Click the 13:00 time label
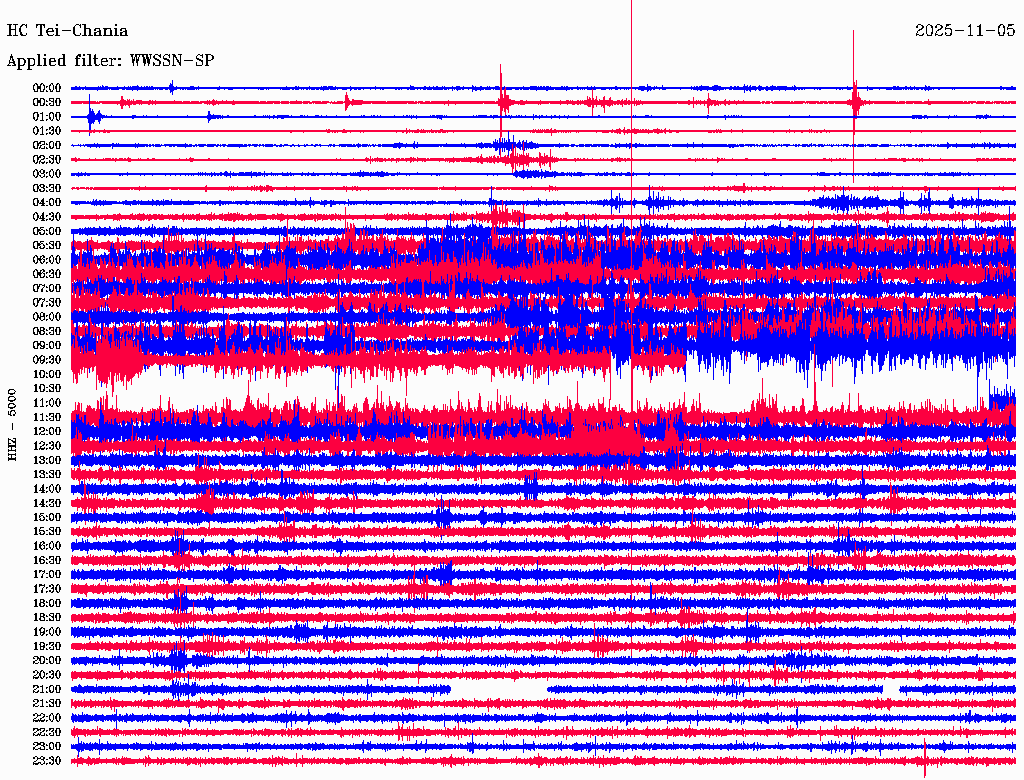Image resolution: width=1024 pixels, height=780 pixels. pyautogui.click(x=47, y=460)
